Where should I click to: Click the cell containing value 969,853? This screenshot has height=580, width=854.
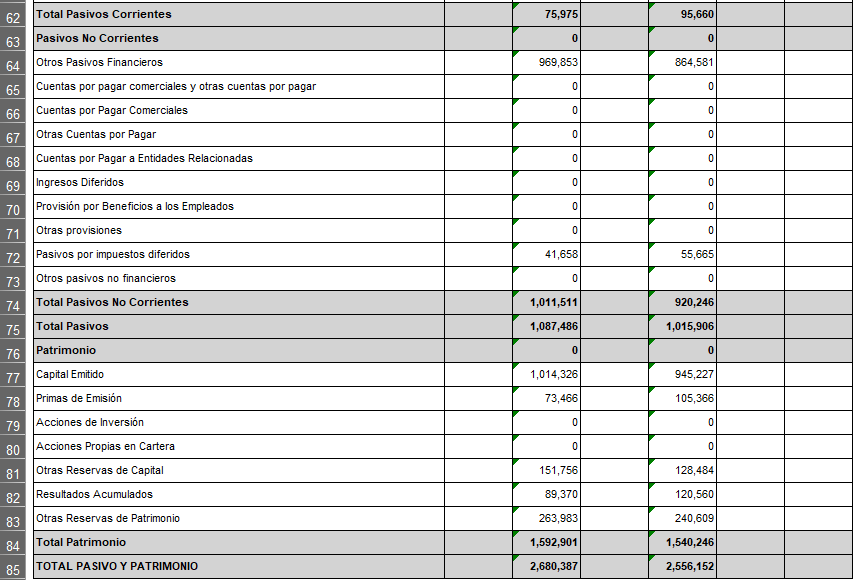[x=546, y=62]
